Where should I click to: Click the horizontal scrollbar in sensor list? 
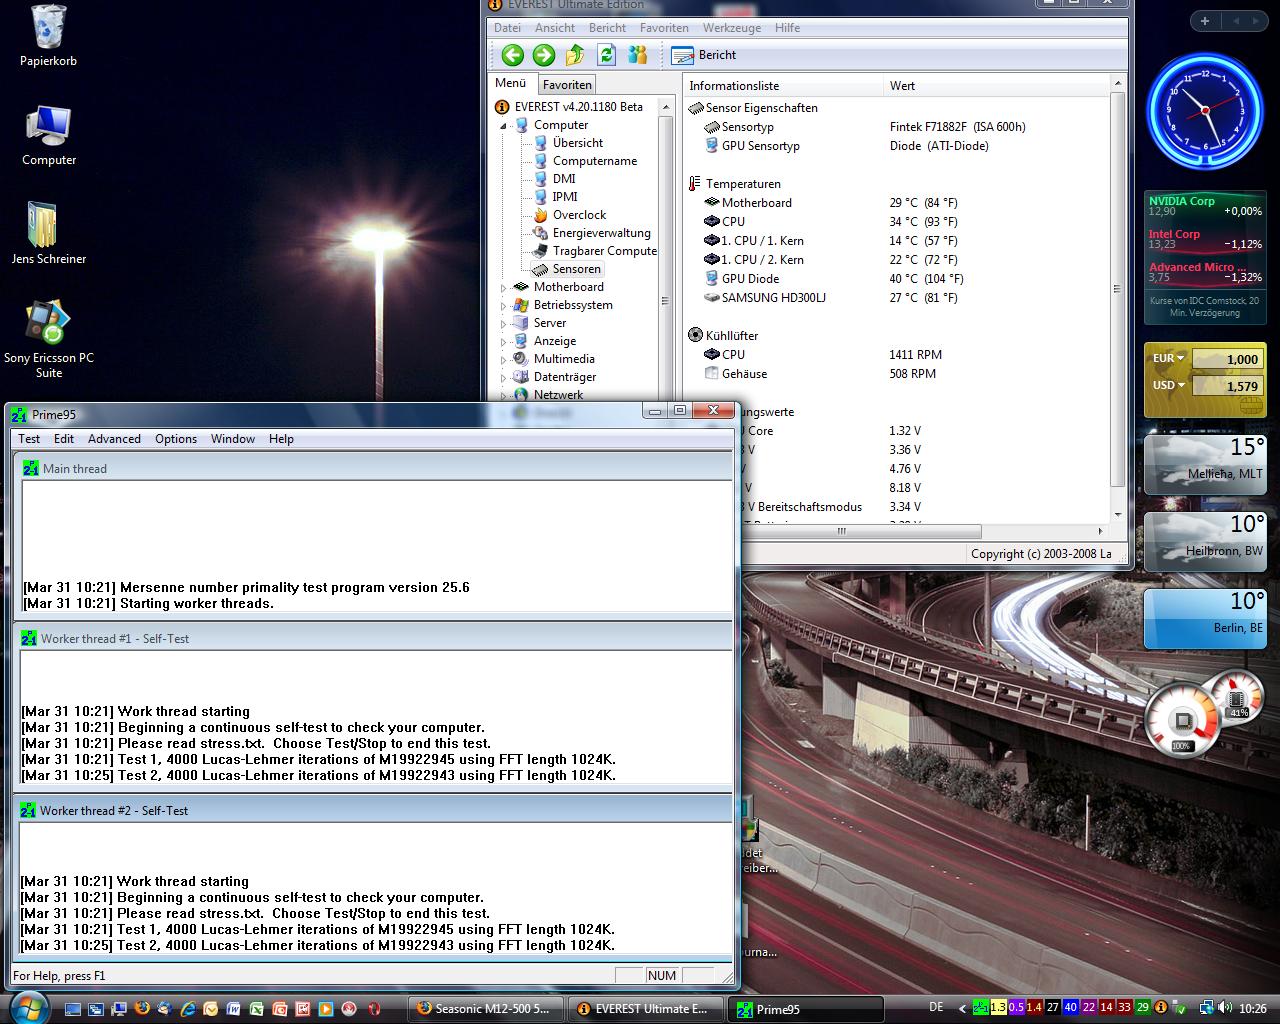tap(840, 532)
